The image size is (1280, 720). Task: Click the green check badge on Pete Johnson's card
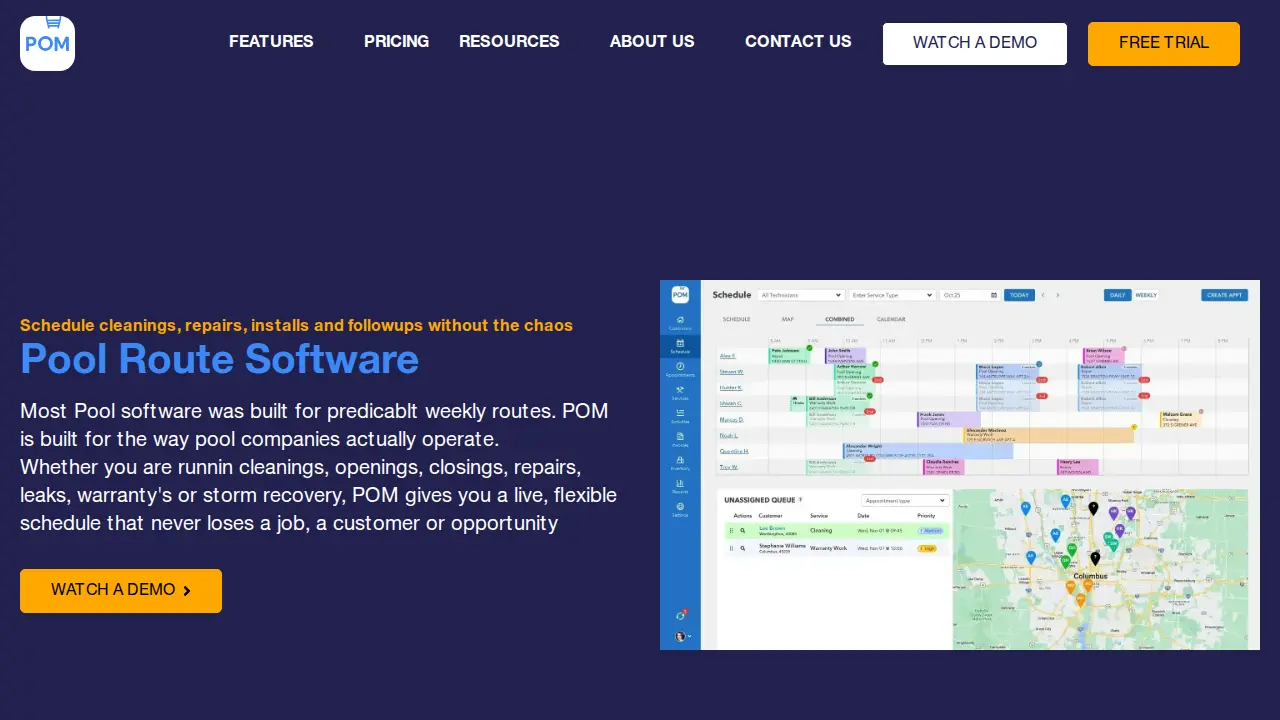pos(809,348)
